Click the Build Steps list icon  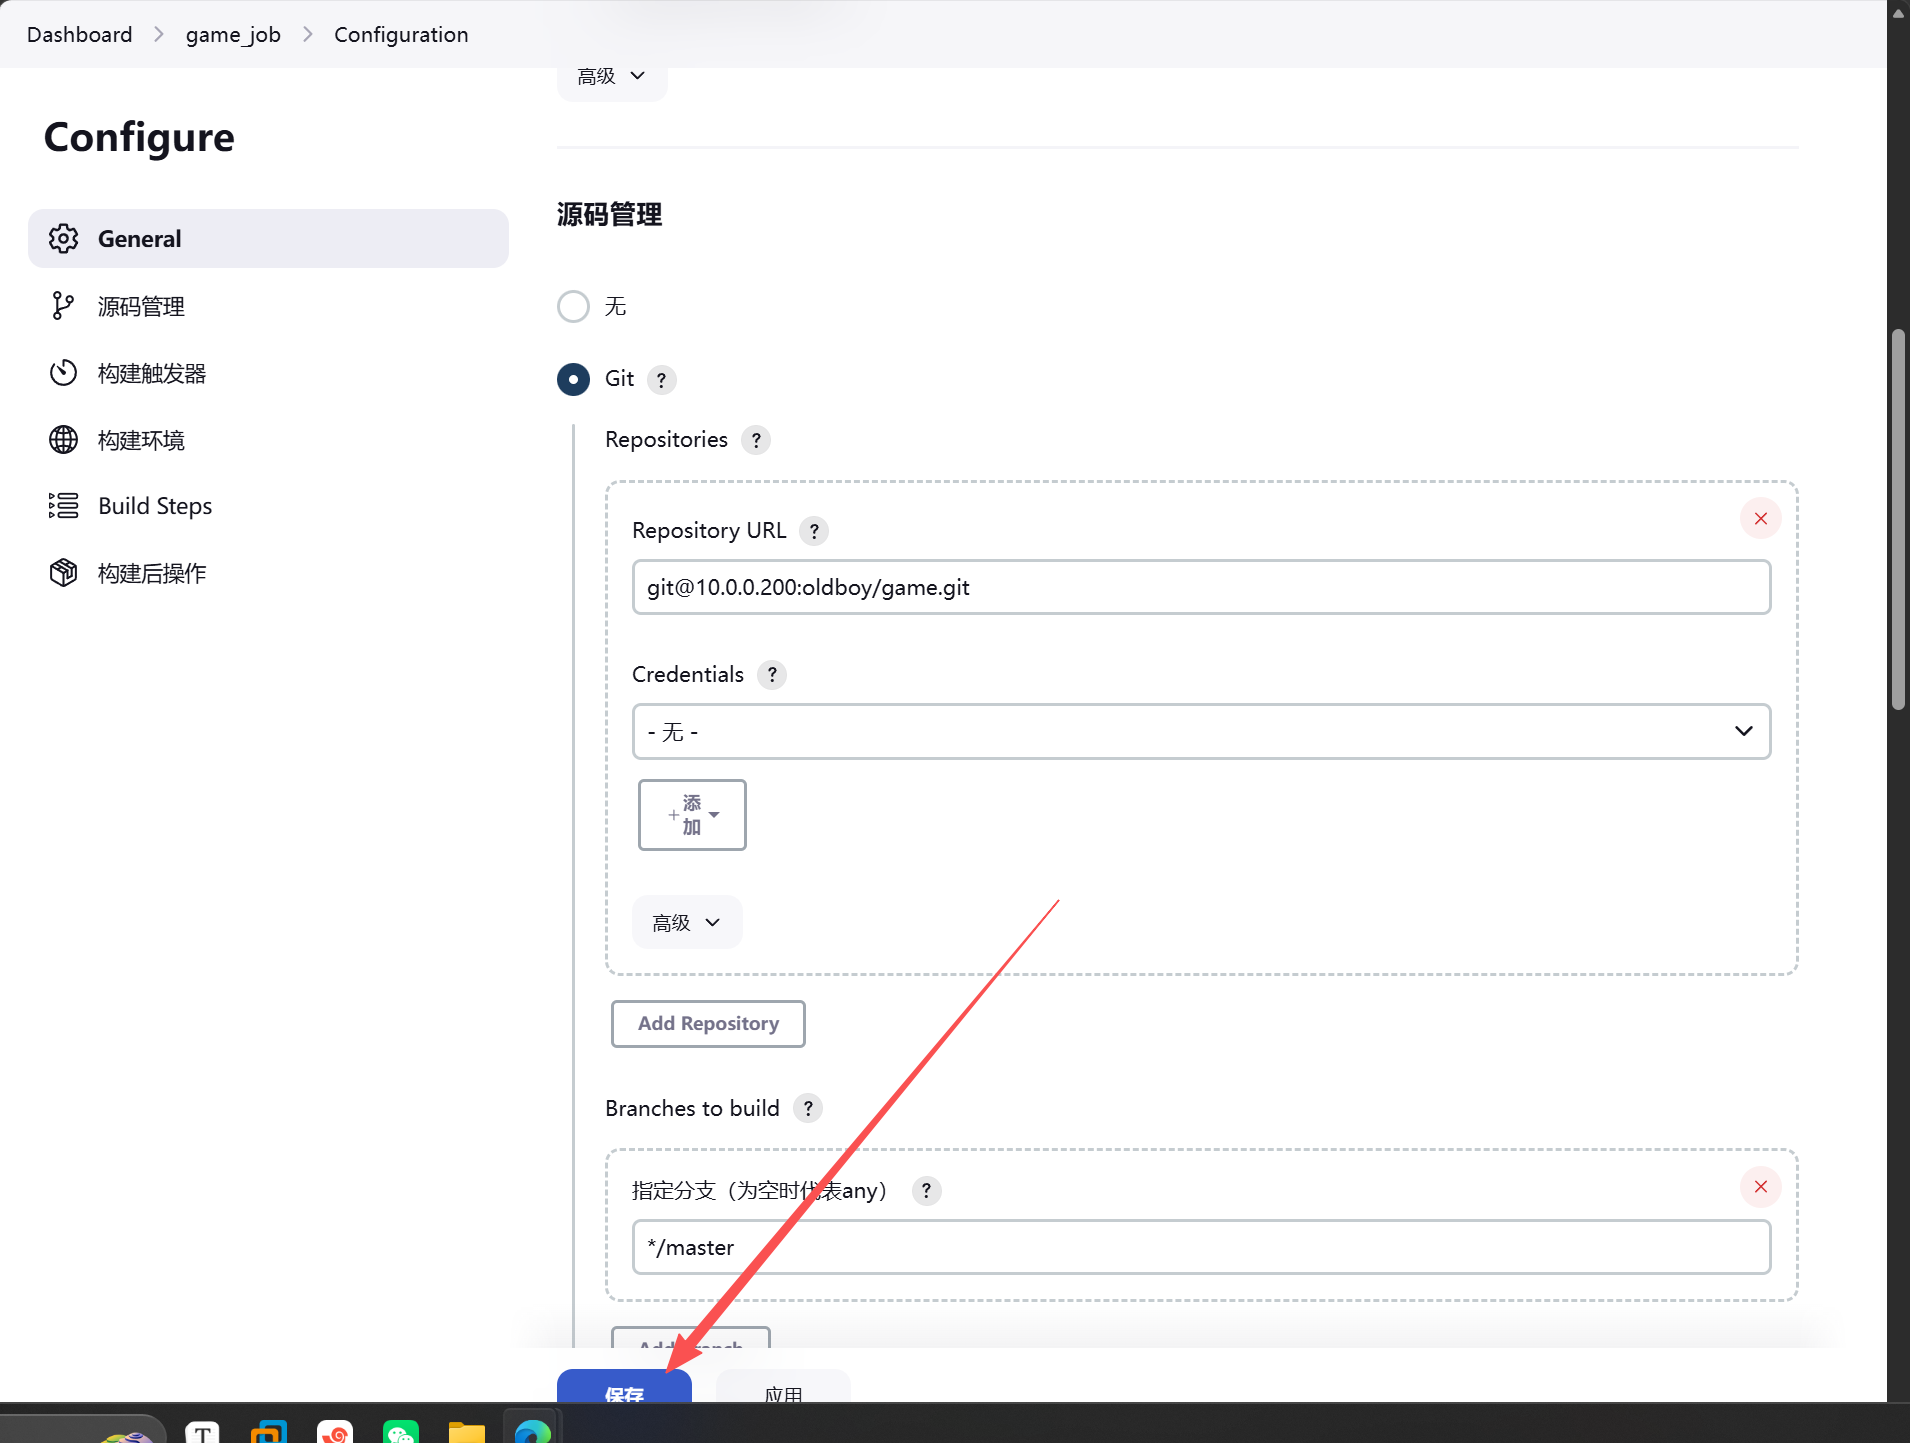pyautogui.click(x=63, y=506)
